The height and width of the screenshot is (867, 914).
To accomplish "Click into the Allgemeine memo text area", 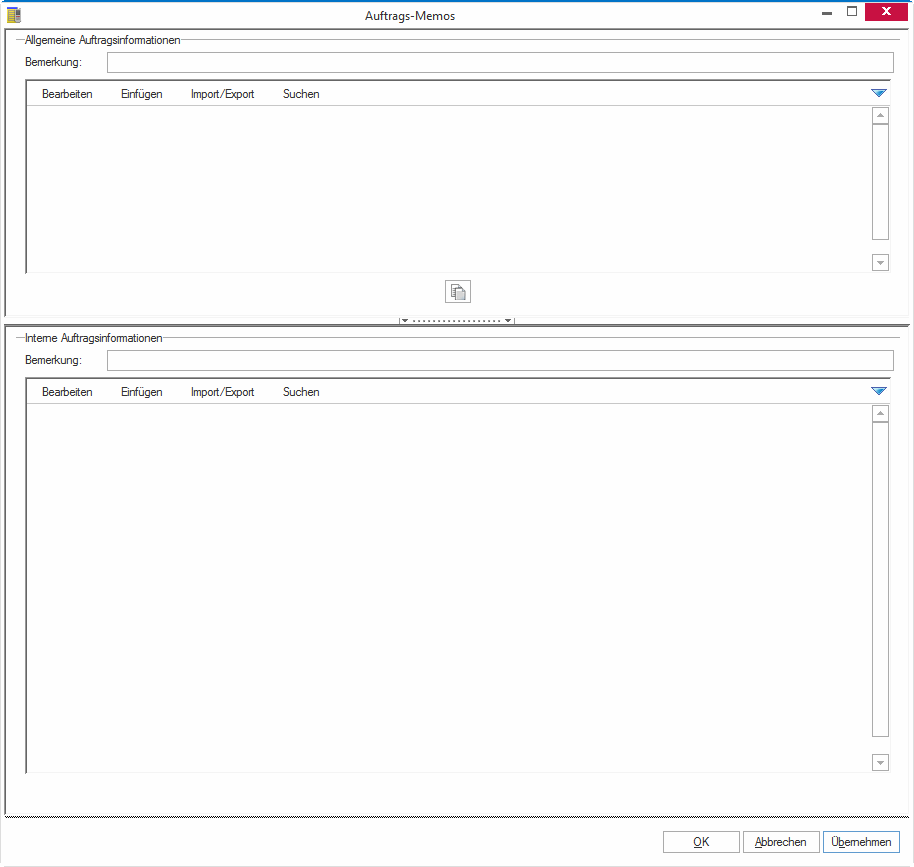I will point(449,189).
